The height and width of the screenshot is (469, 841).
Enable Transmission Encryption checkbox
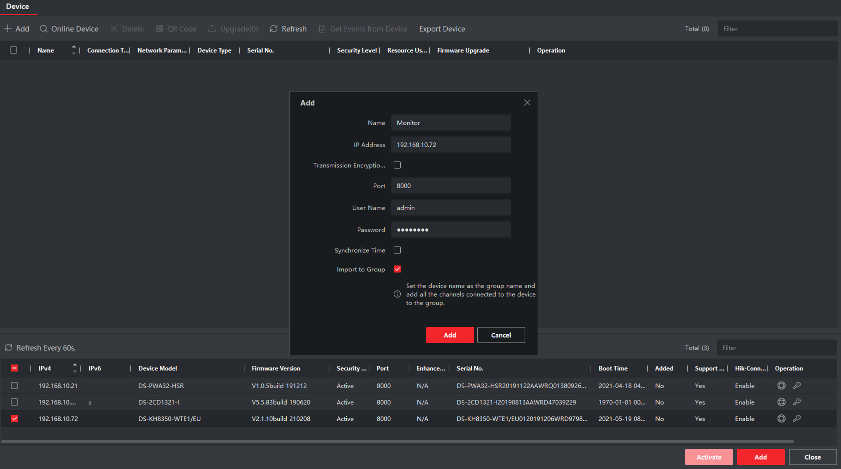click(x=397, y=165)
